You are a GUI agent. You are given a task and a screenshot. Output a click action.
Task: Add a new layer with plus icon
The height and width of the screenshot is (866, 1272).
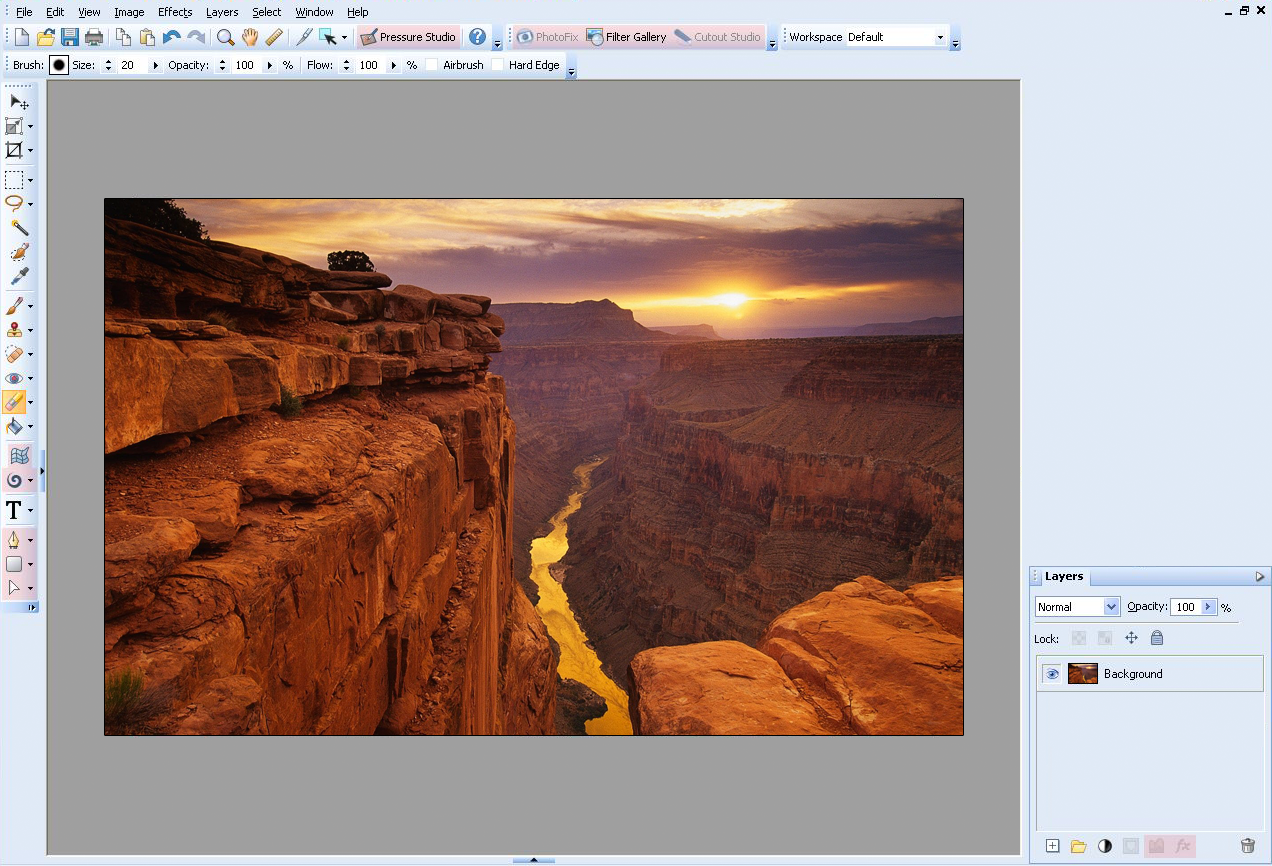[x=1052, y=846]
